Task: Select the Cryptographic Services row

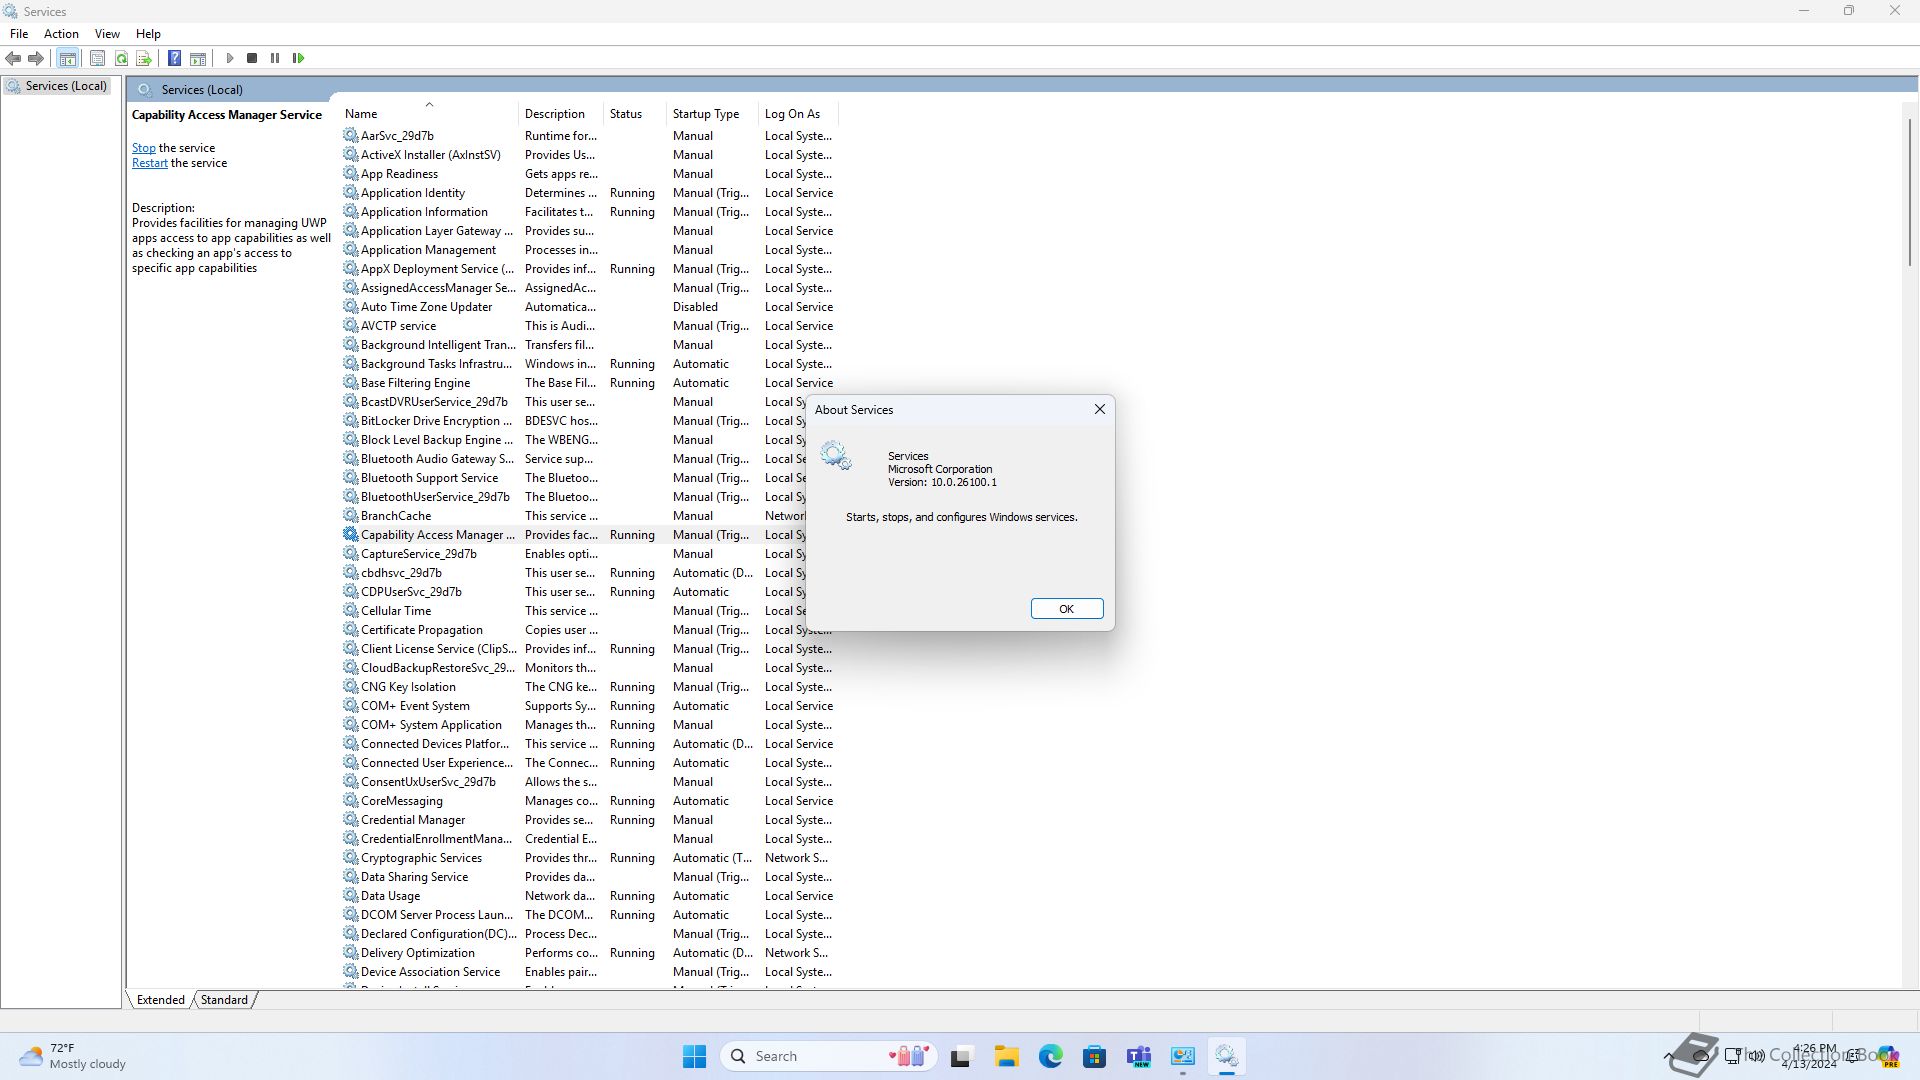Action: 588,857
